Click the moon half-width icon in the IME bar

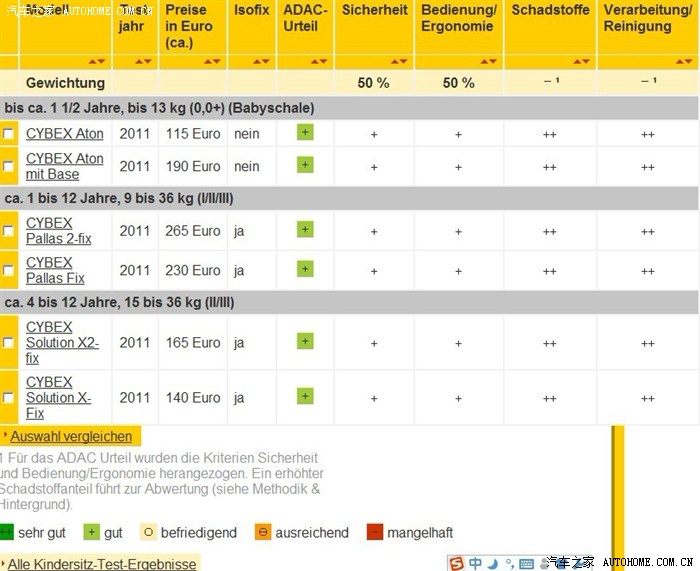(x=493, y=564)
